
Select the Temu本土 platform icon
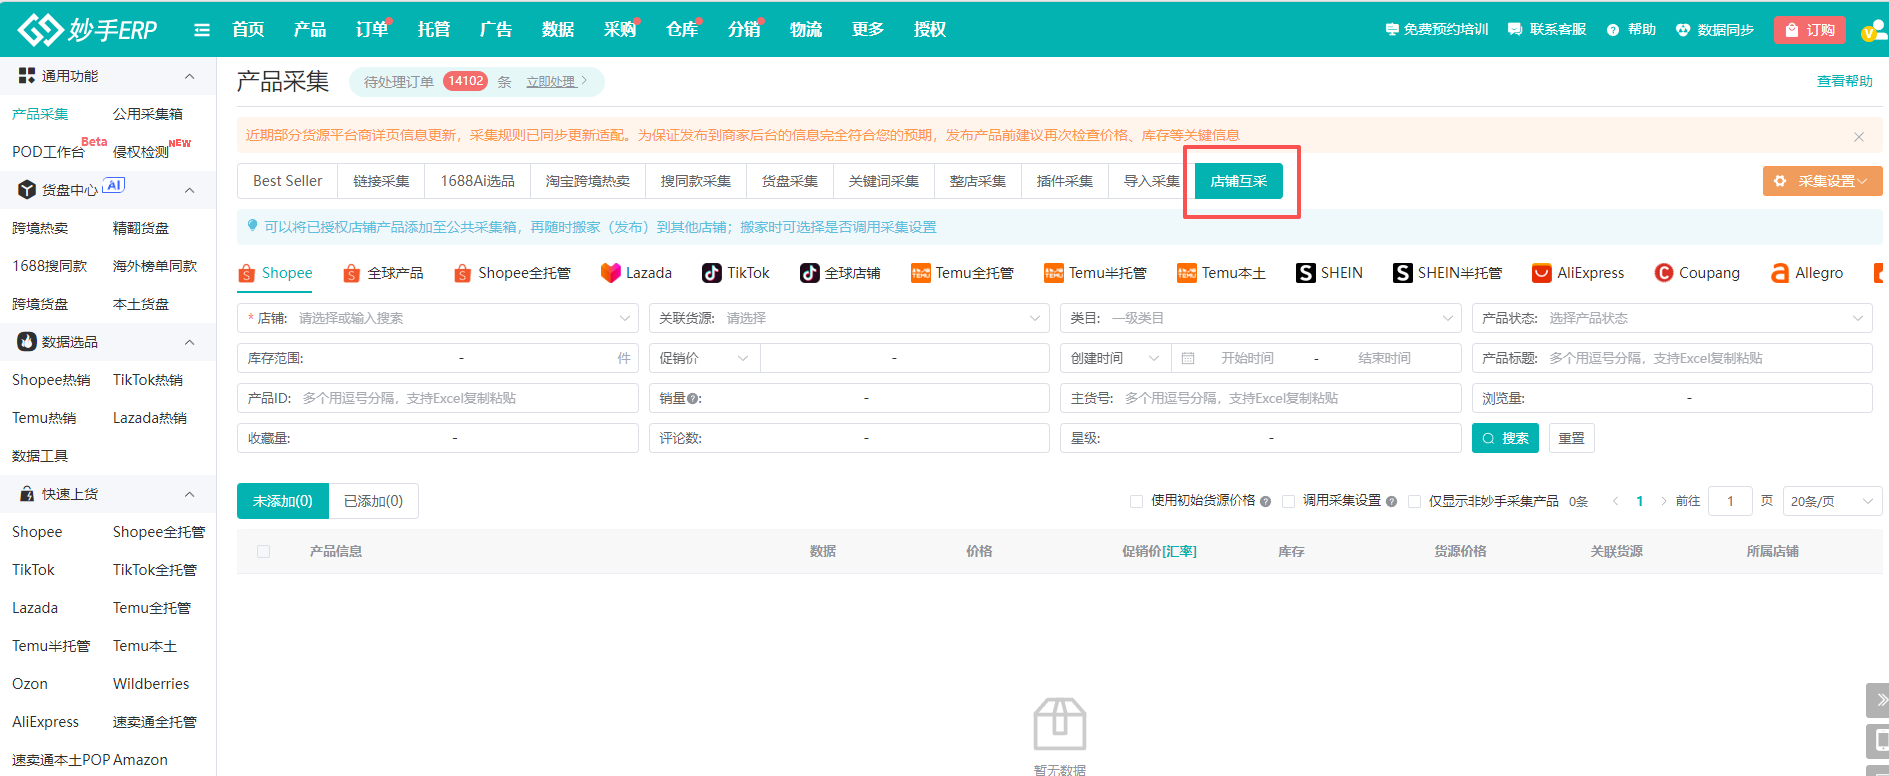pyautogui.click(x=1186, y=273)
